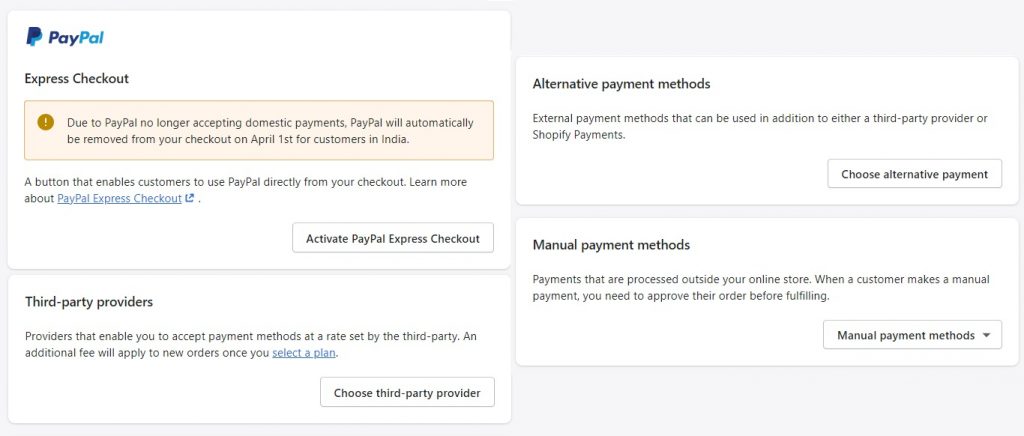Click the third-party providers description paragraph
This screenshot has height=436, width=1024.
(x=258, y=345)
